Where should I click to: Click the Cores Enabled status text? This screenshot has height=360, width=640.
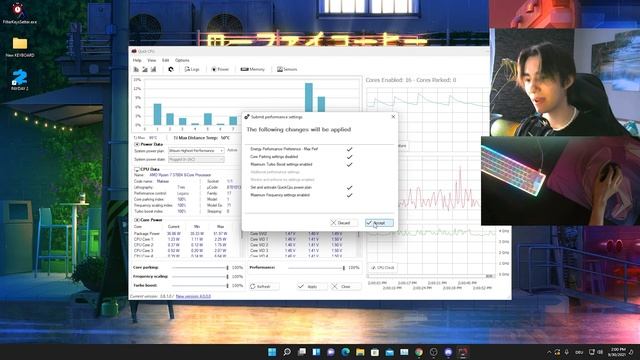tap(411, 80)
